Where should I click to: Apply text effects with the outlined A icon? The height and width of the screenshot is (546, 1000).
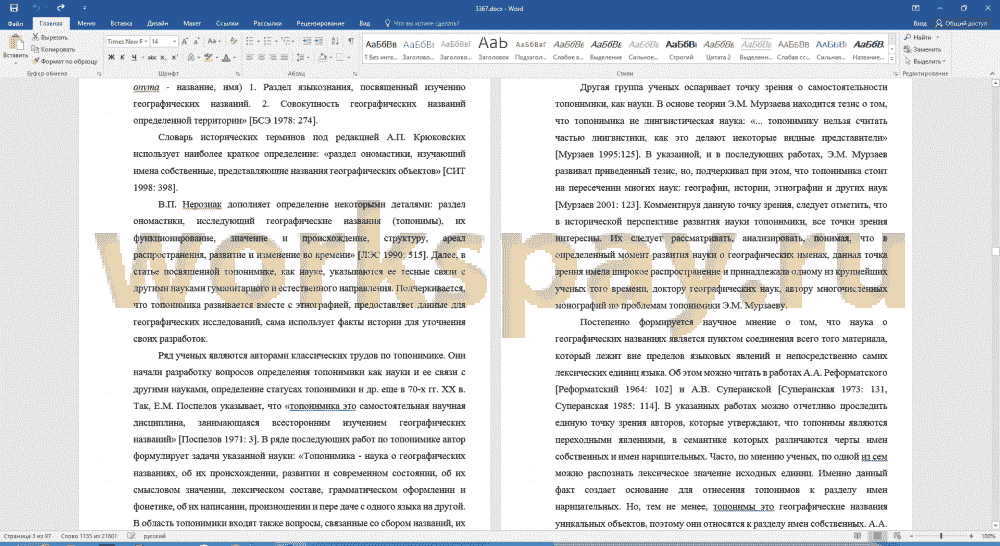191,57
